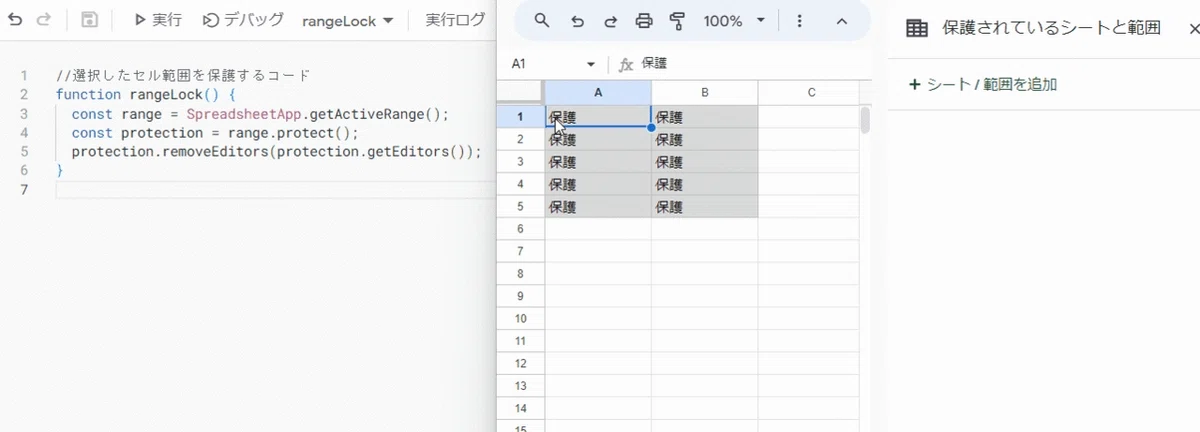
Task: Select cell B3 containing 保護
Action: [x=705, y=162]
